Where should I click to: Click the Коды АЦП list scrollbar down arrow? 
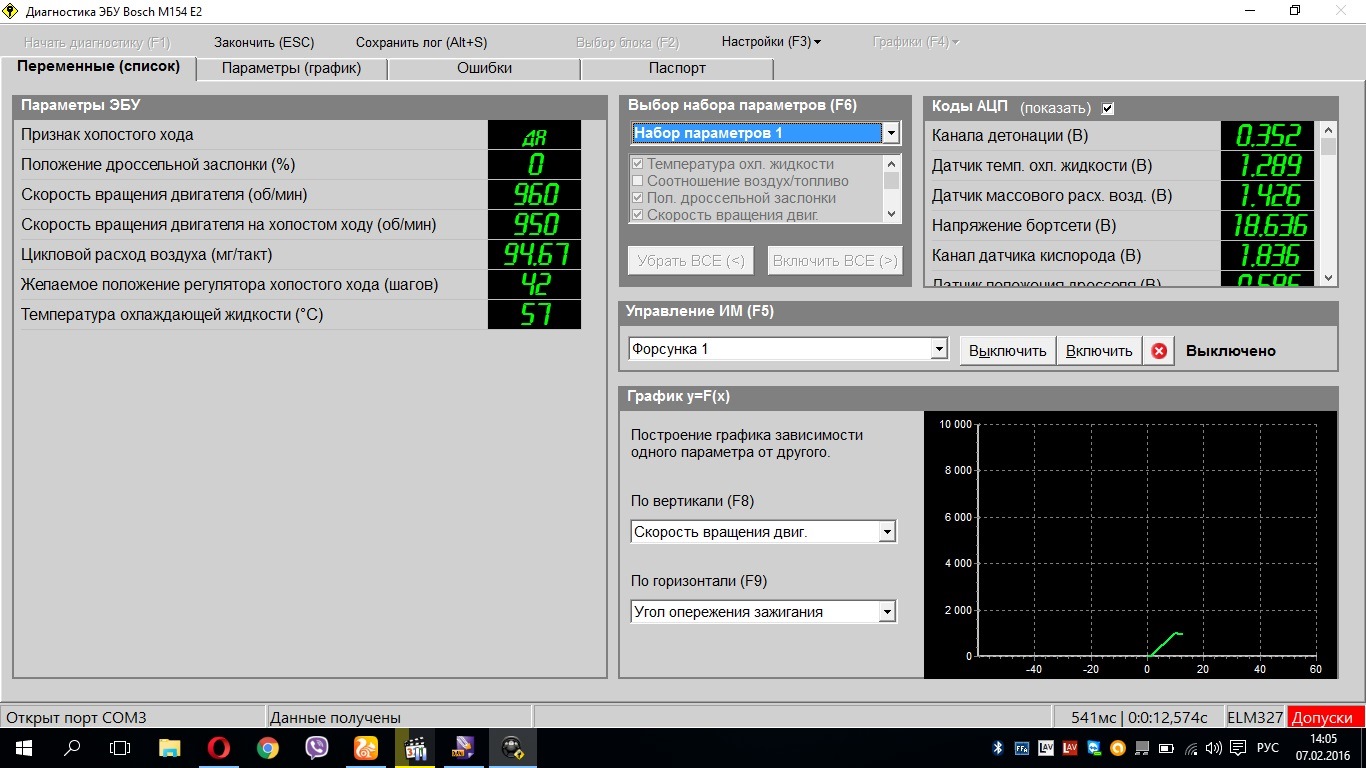pyautogui.click(x=1328, y=278)
